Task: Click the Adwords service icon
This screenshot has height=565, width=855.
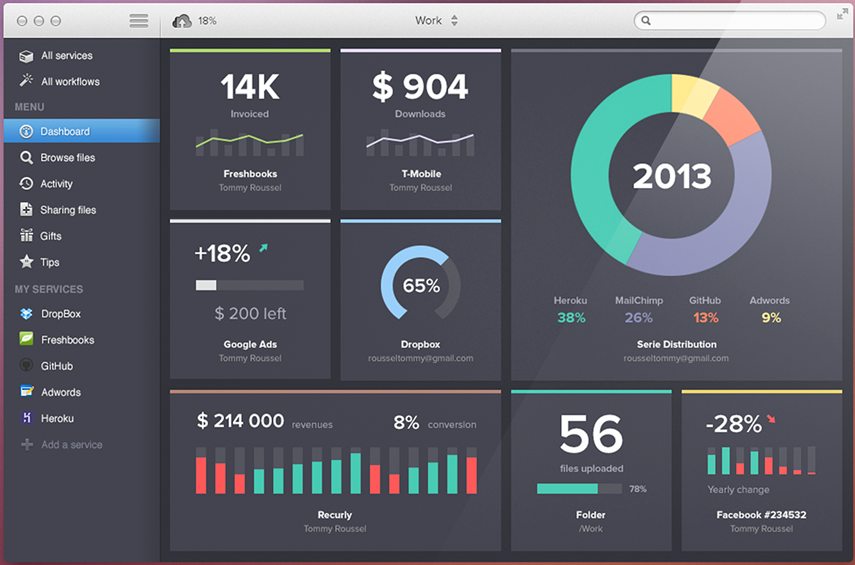Action: [26, 391]
